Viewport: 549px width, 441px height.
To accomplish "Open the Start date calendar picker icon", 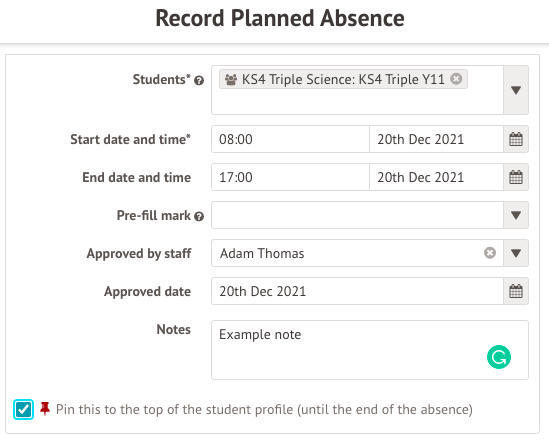I will pyautogui.click(x=516, y=139).
